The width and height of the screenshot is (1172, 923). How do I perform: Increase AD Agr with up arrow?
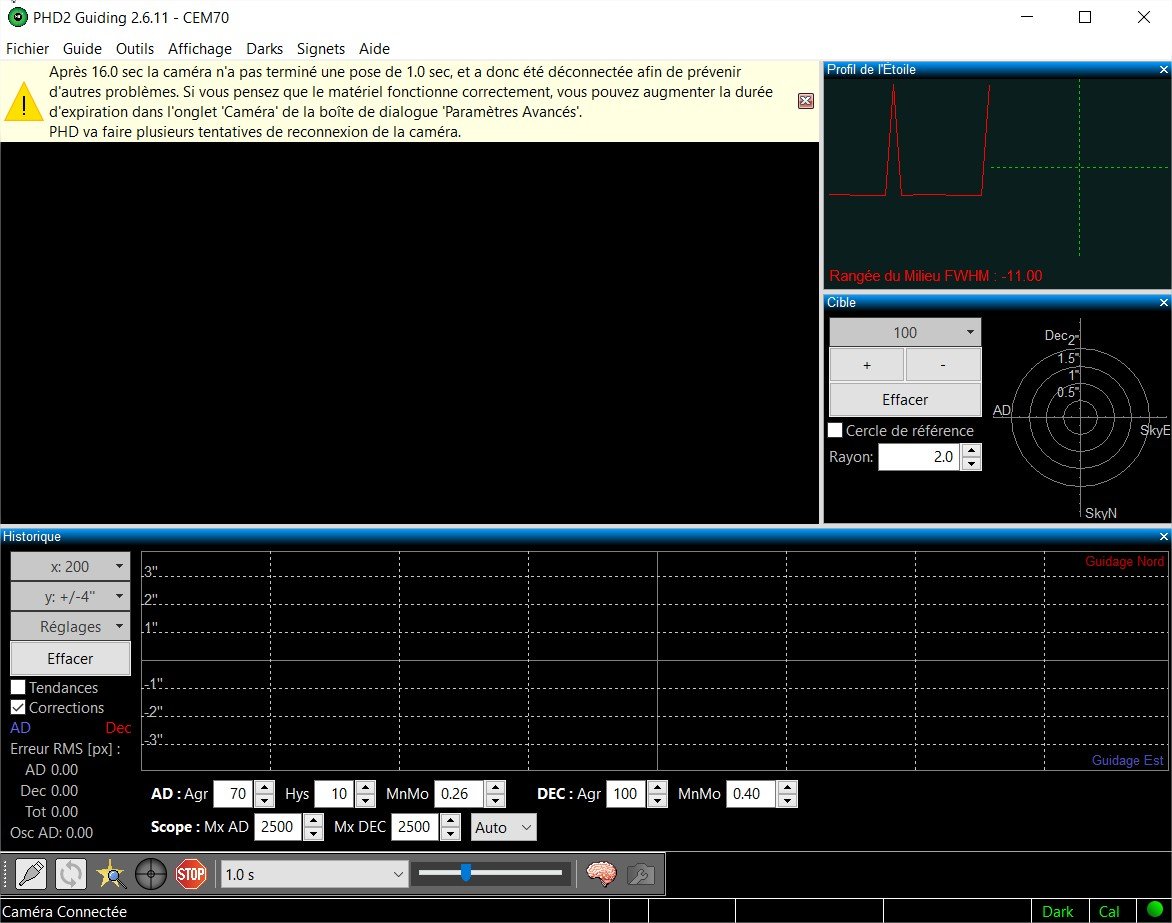[264, 787]
